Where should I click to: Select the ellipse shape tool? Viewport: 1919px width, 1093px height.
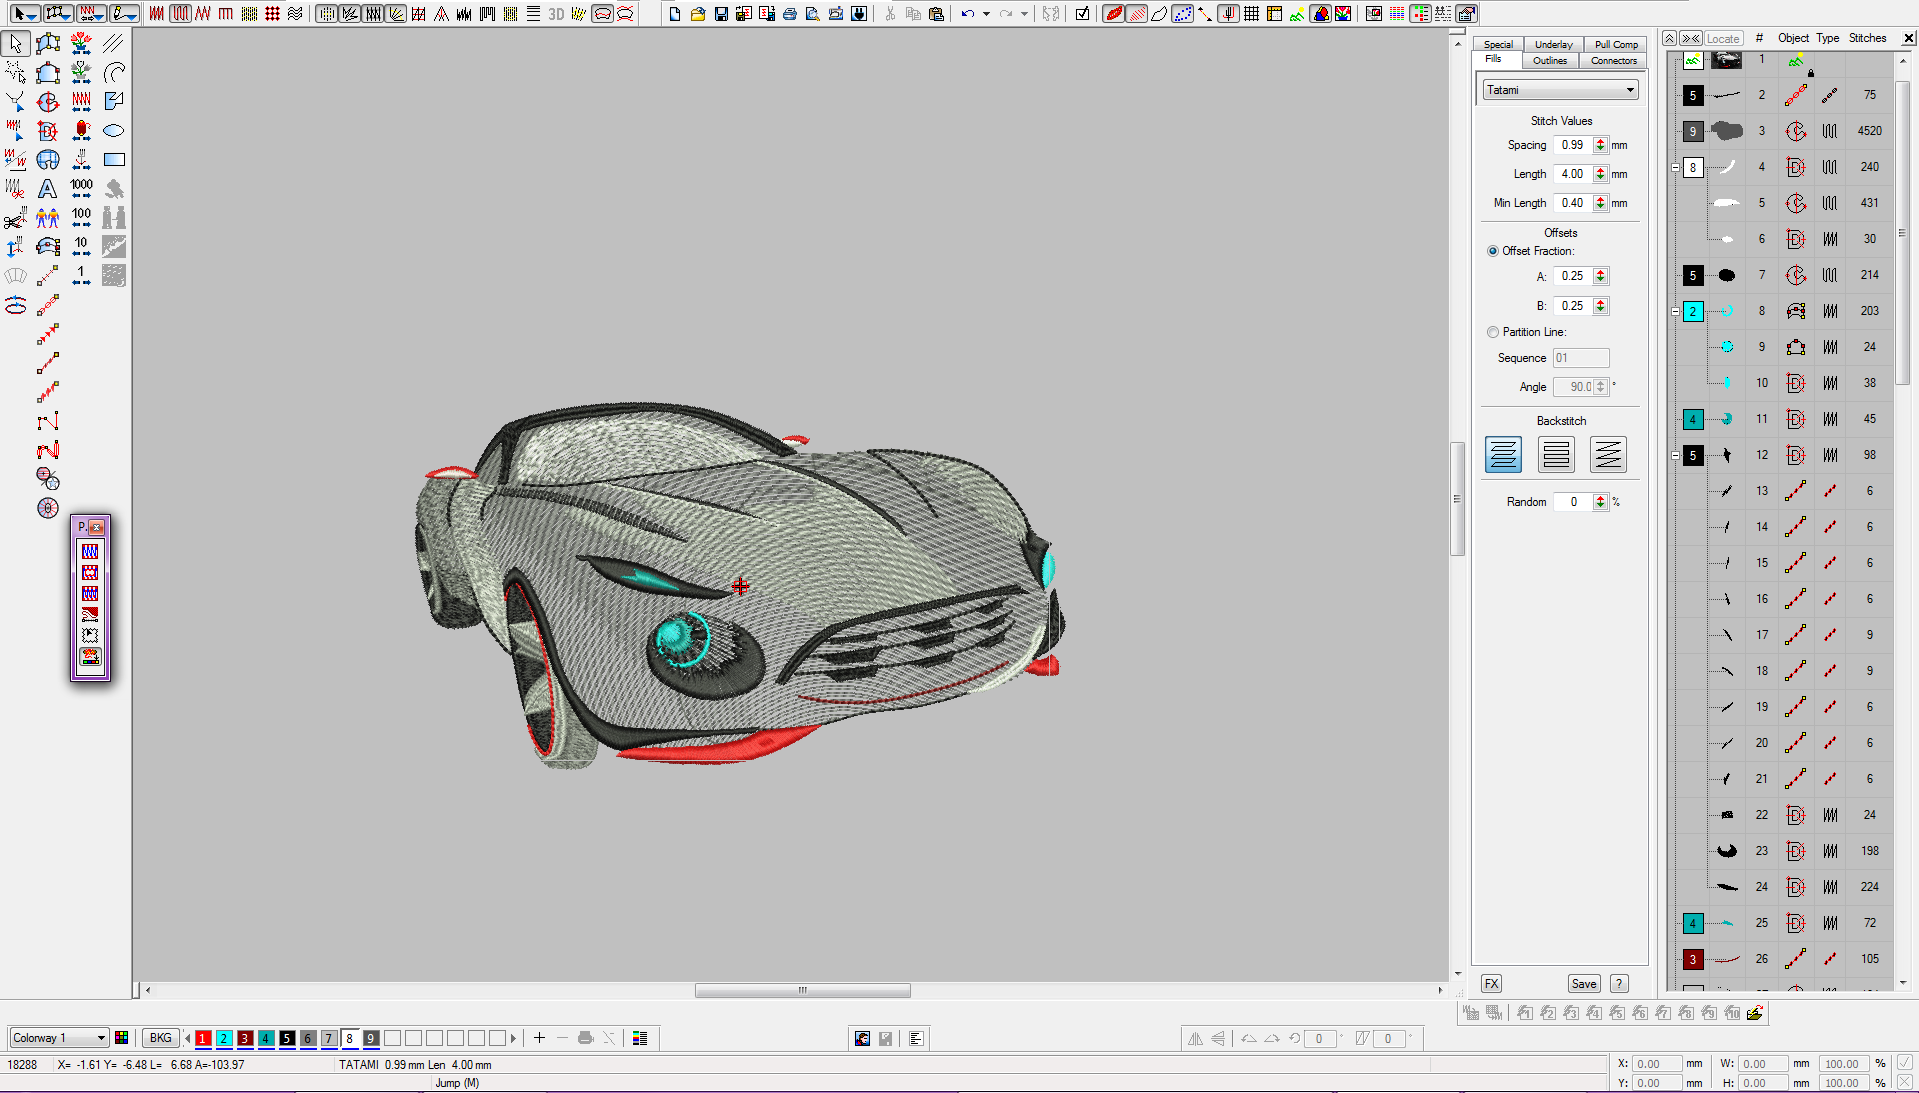pos(114,131)
